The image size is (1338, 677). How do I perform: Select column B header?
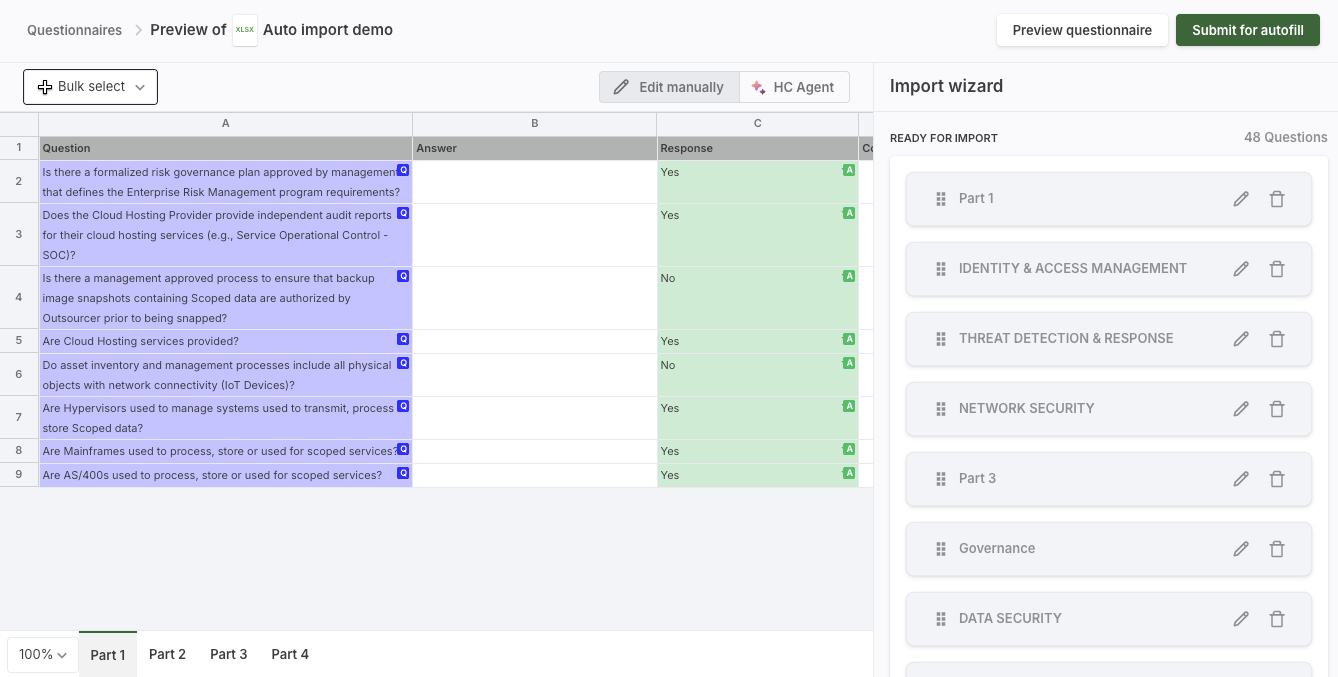pos(535,124)
